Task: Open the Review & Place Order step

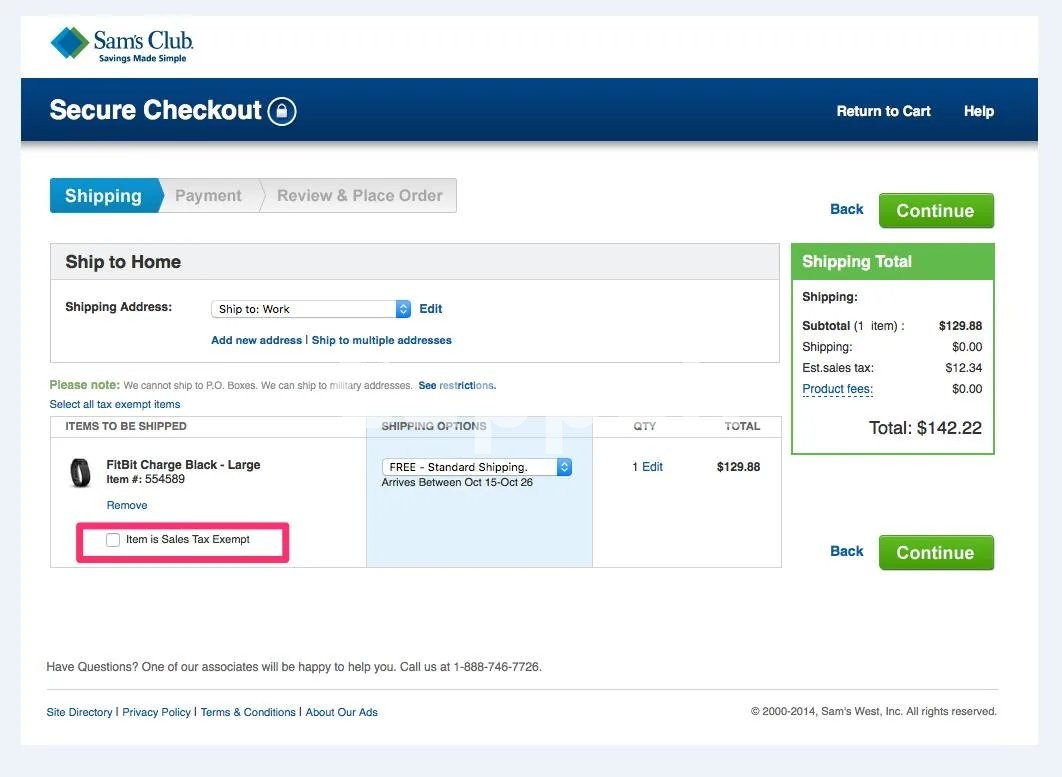Action: (359, 196)
